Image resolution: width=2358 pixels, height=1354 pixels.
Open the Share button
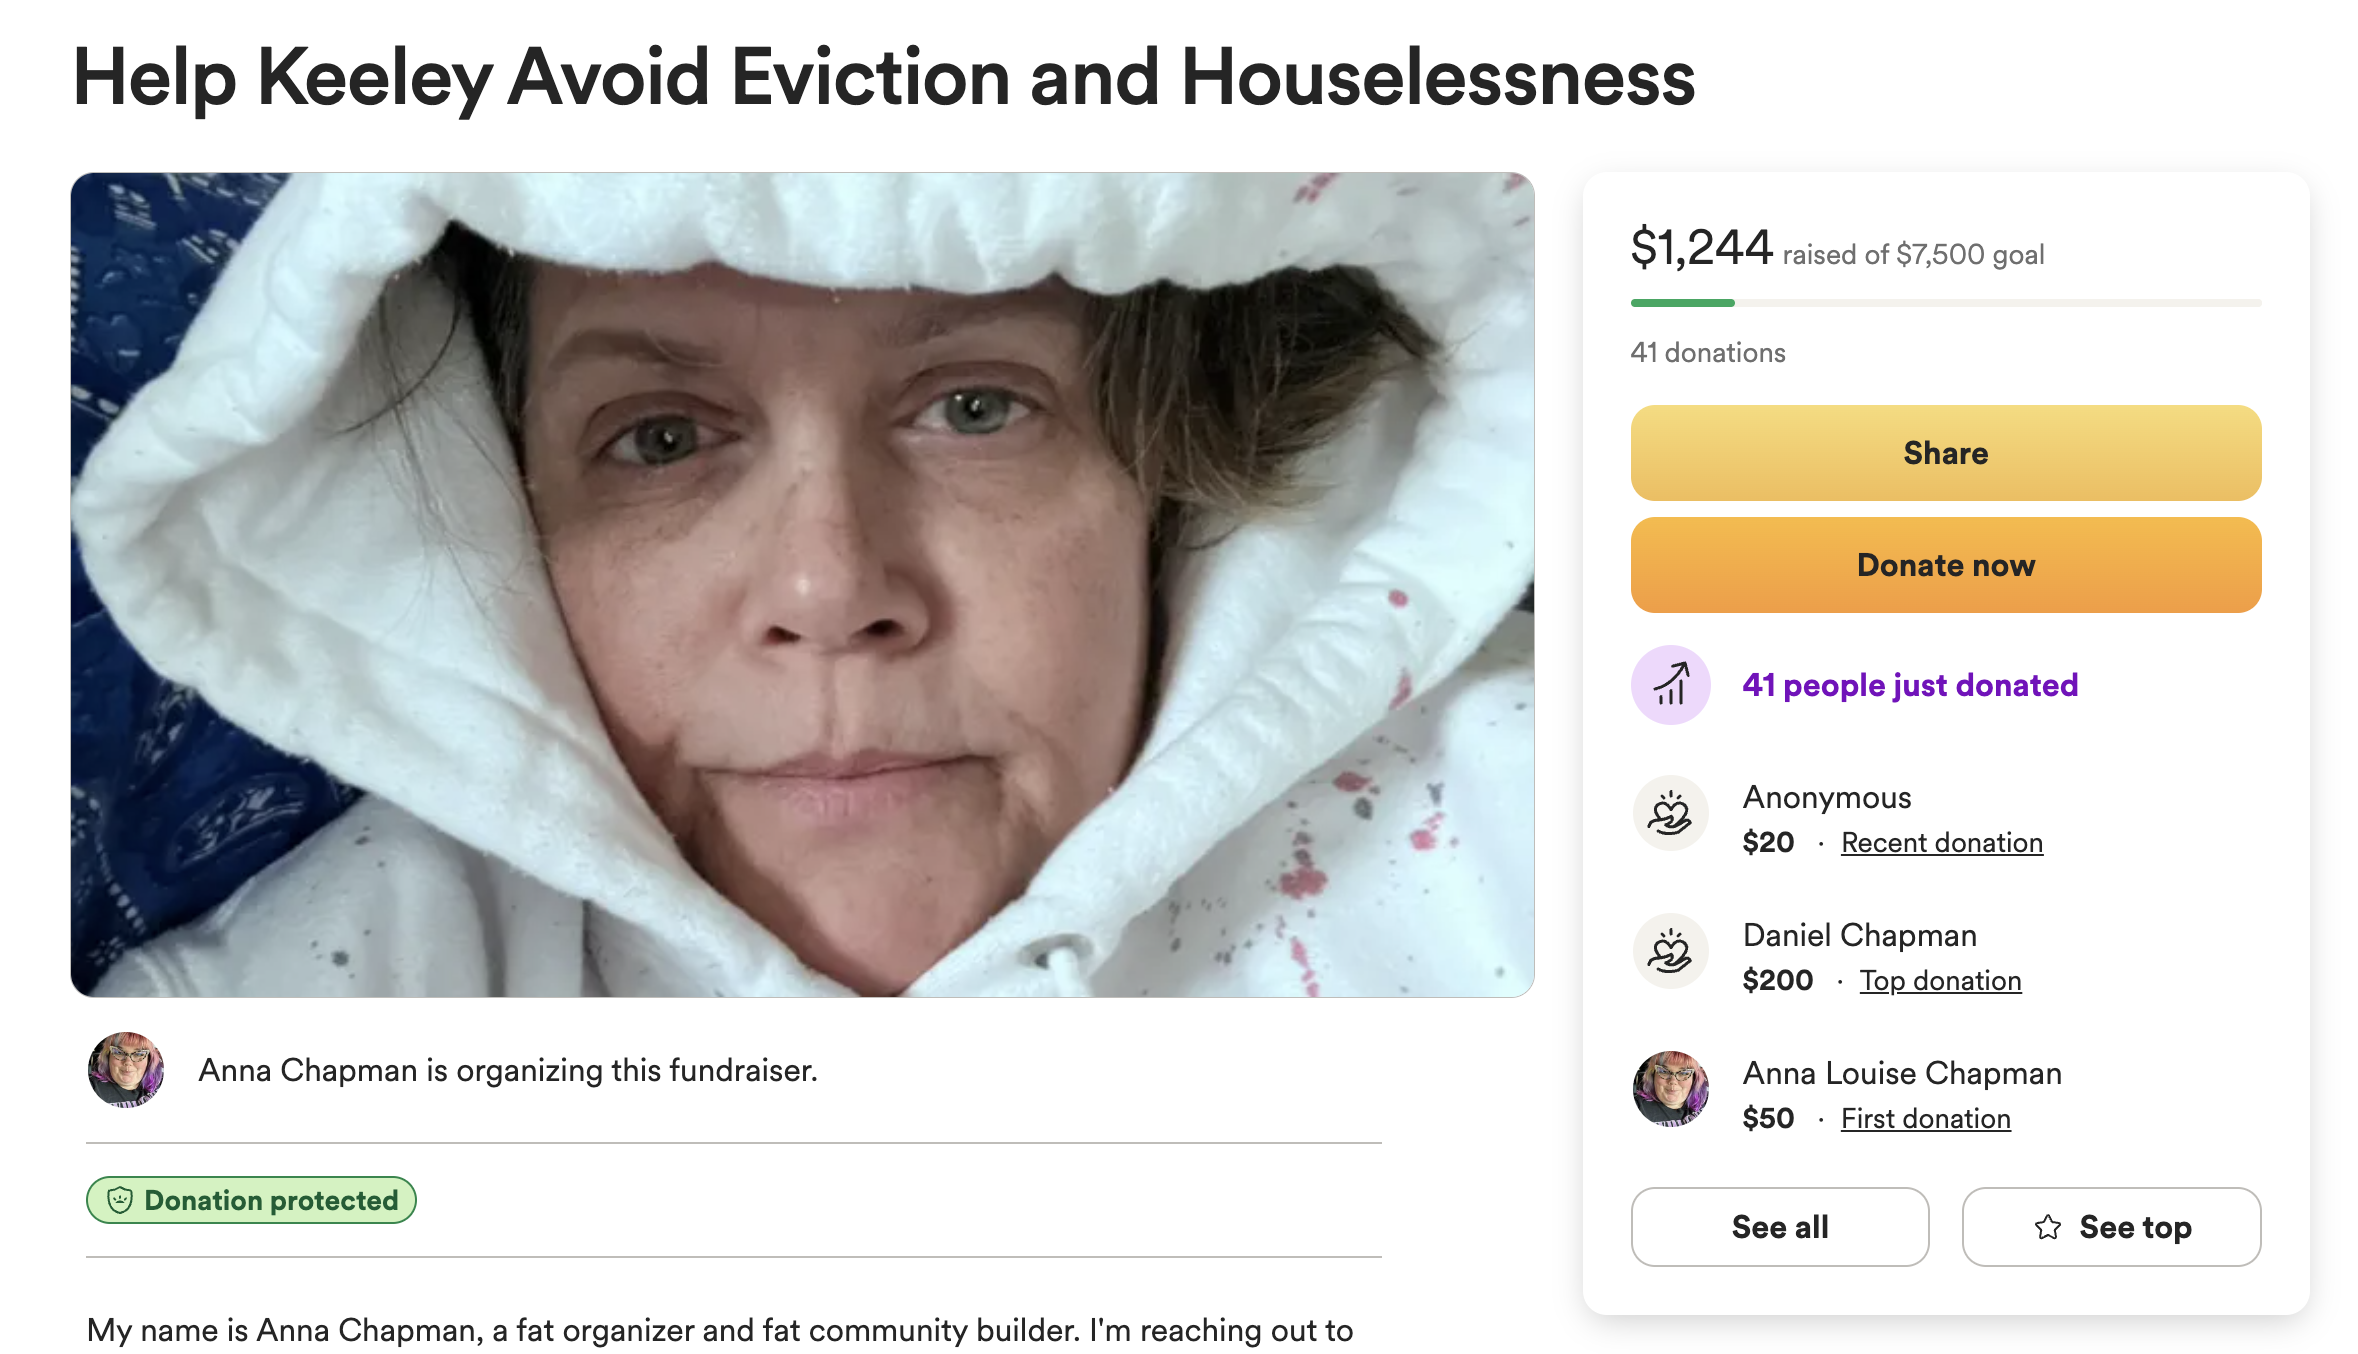(x=1945, y=453)
